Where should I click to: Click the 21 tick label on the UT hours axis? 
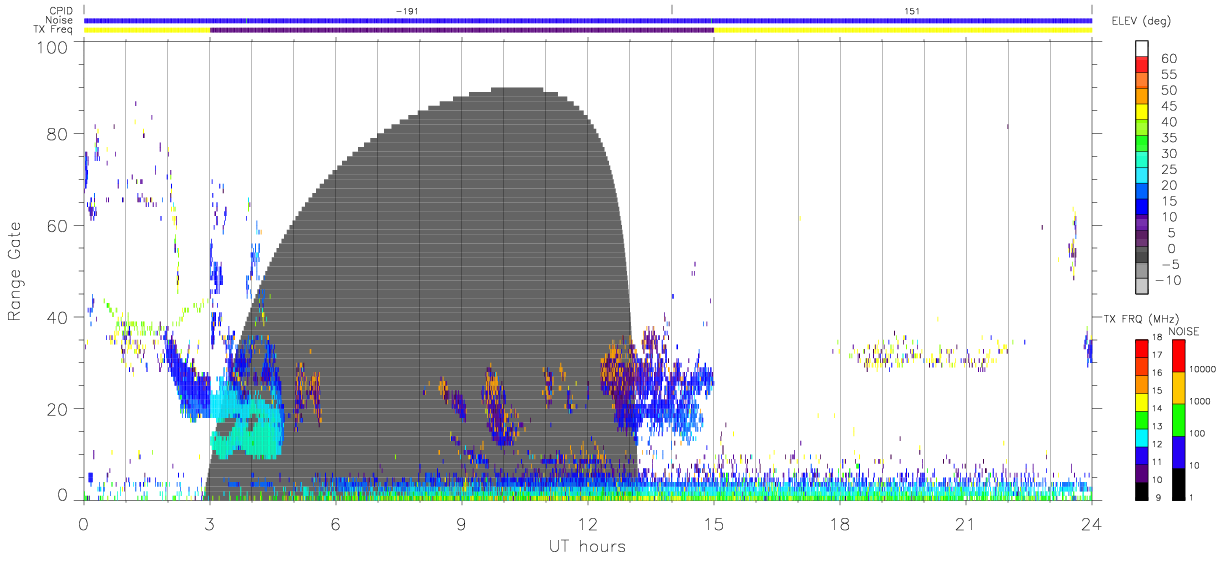[966, 524]
